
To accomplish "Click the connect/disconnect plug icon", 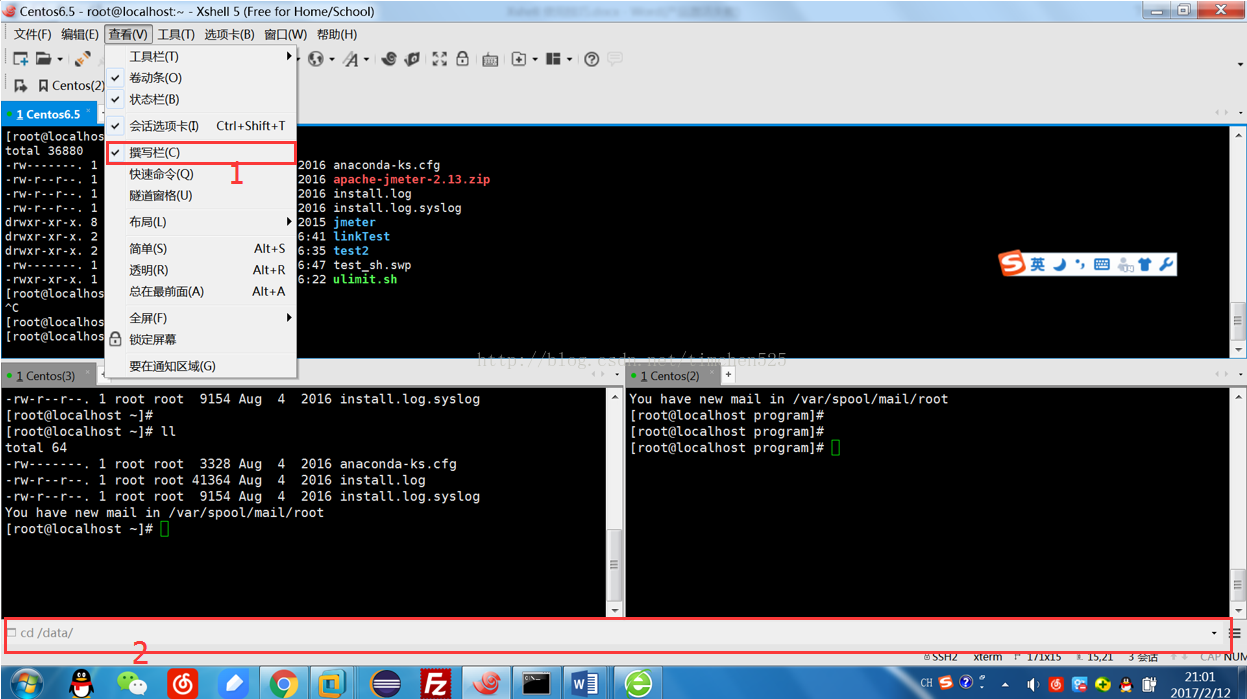I will [x=83, y=59].
